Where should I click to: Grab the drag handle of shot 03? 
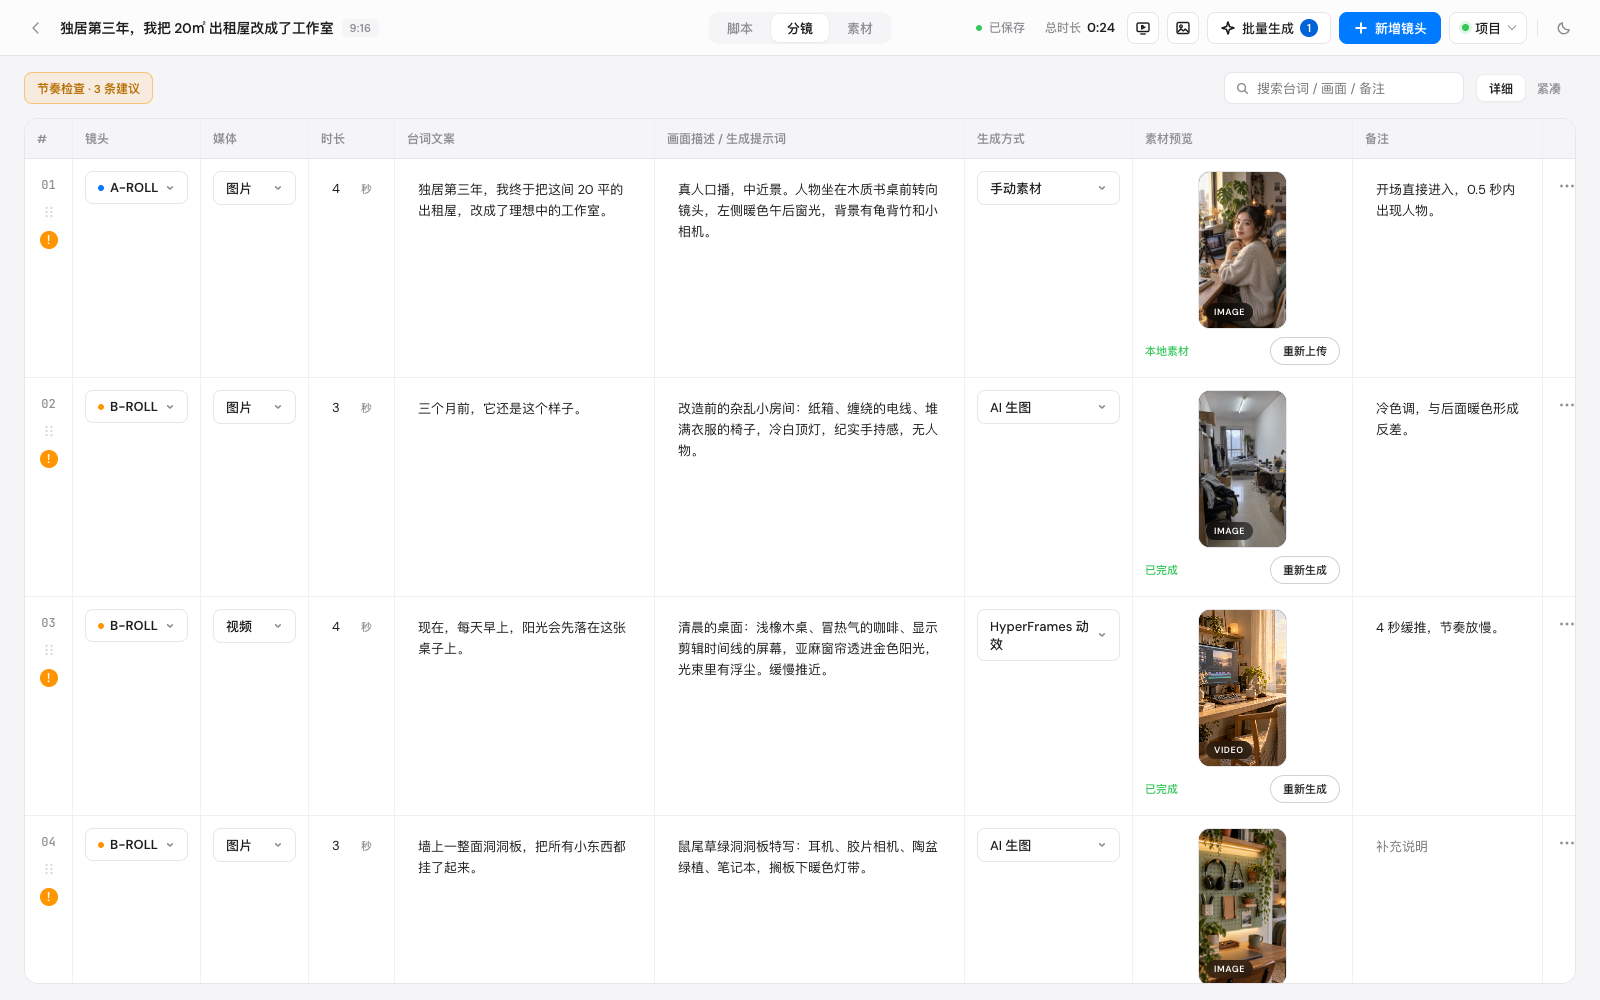click(x=49, y=650)
